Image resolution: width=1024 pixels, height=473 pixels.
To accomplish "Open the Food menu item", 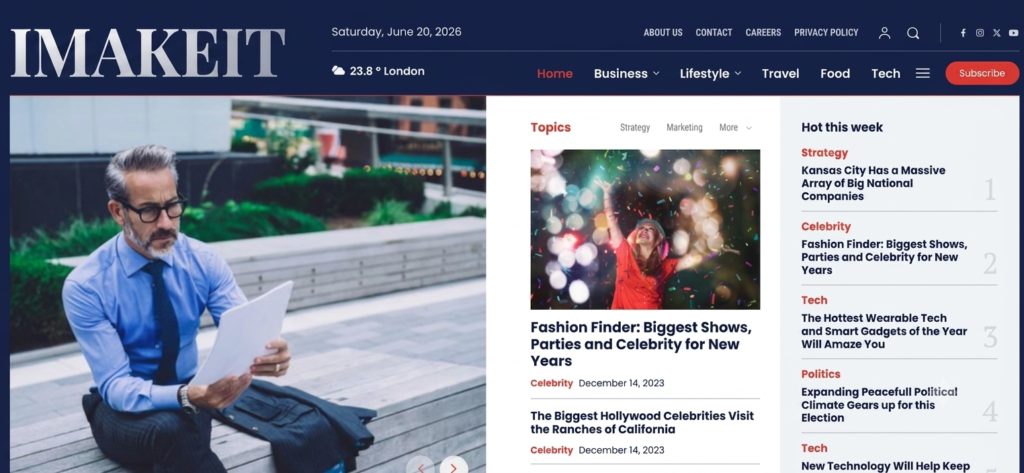I will (835, 74).
